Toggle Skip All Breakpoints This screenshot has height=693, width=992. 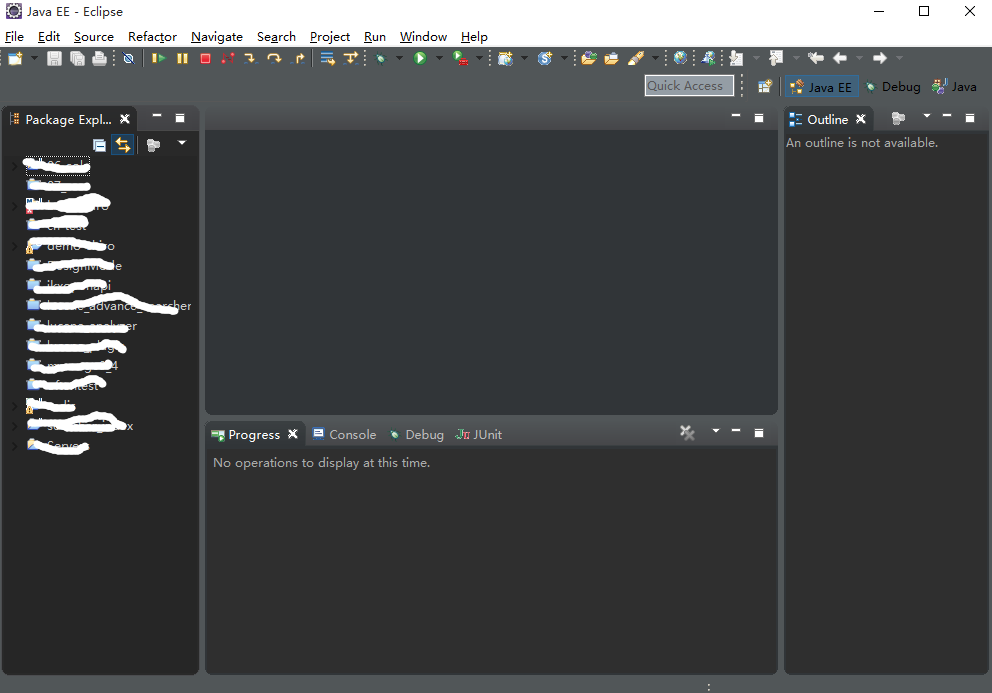(128, 59)
